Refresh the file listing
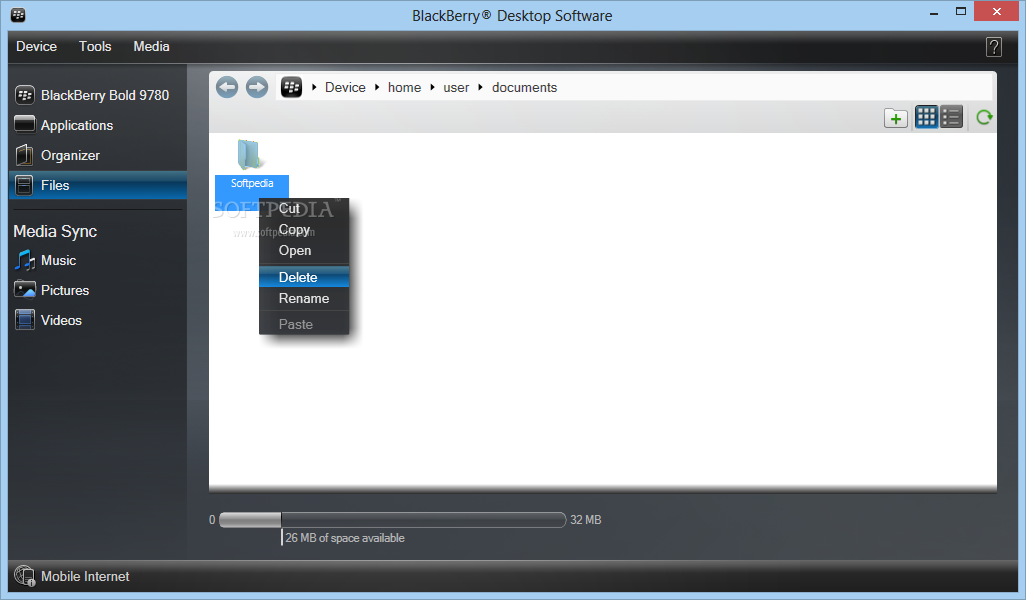This screenshot has height=600, width=1026. coord(984,117)
